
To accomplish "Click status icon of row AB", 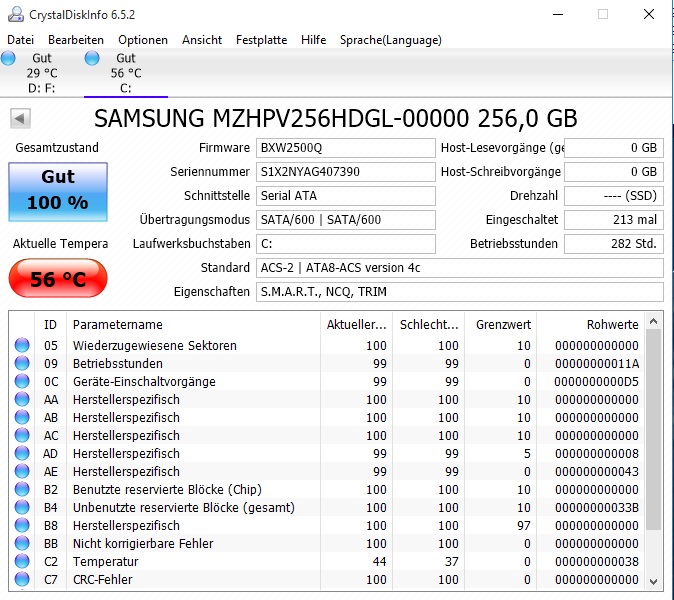I will point(22,417).
